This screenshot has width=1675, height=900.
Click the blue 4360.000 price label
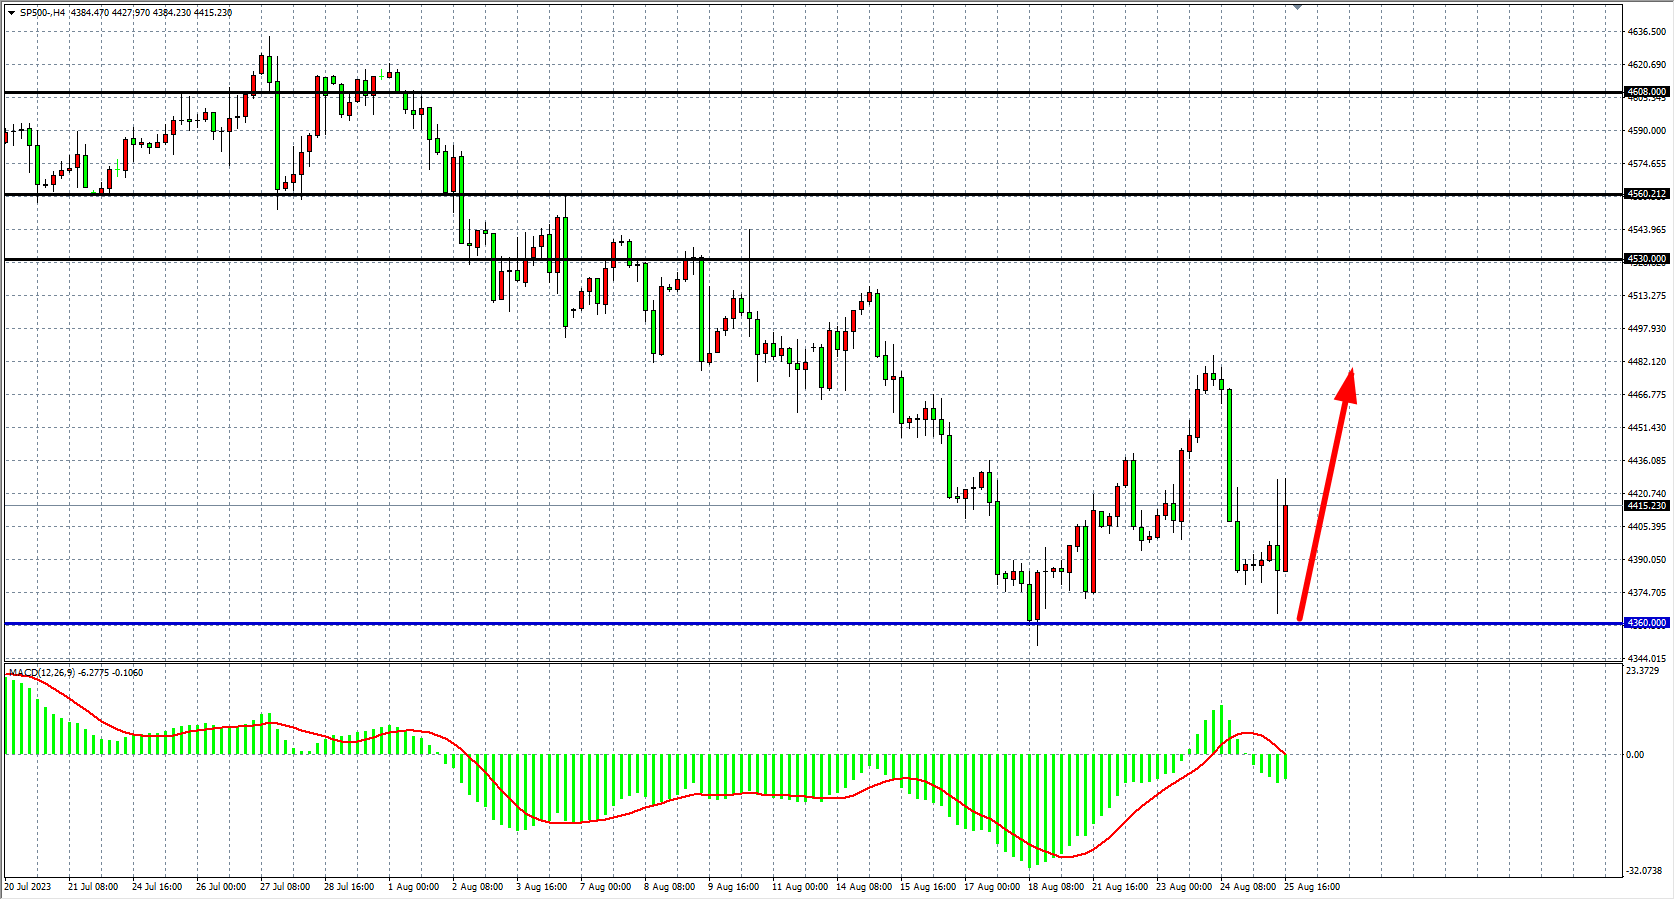point(1646,623)
